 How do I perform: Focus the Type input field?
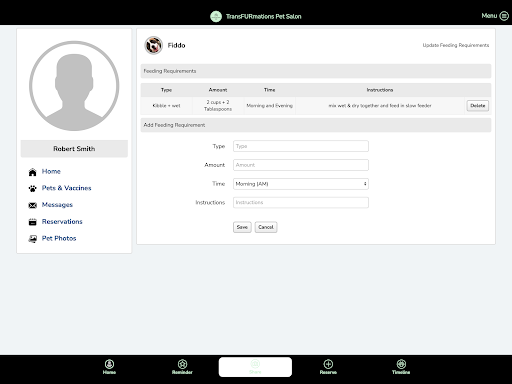301,146
